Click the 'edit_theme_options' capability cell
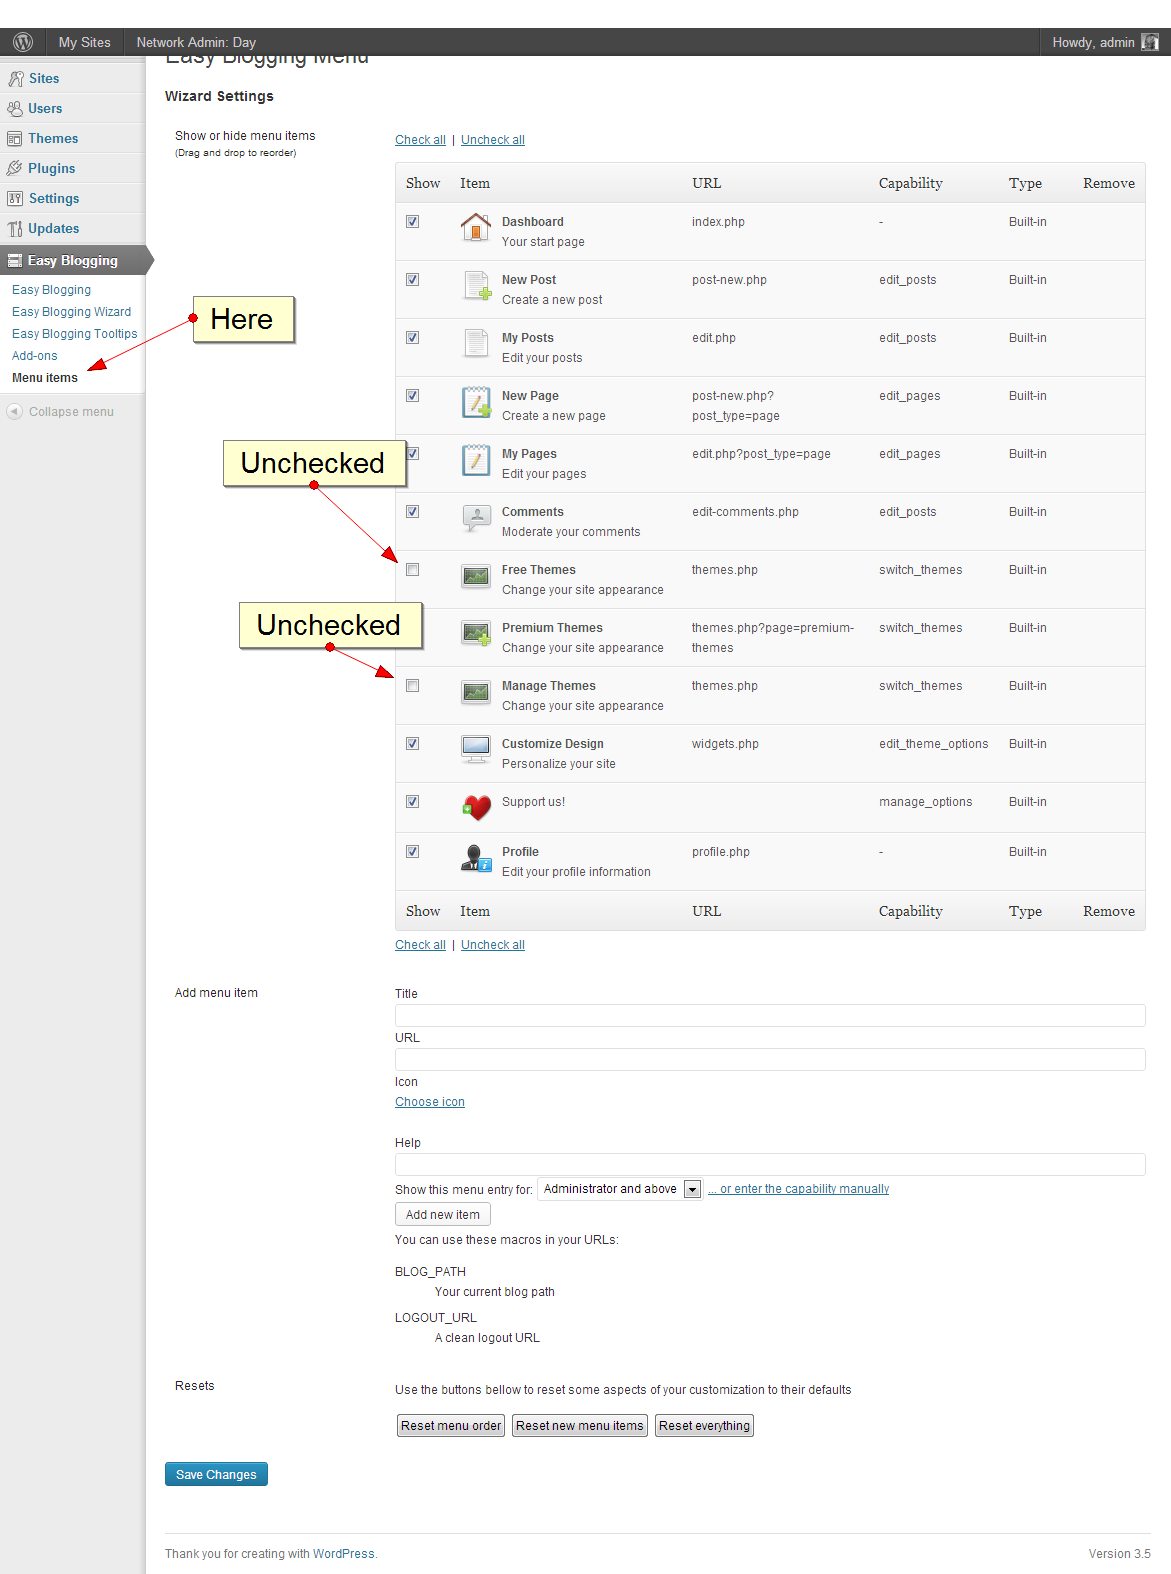The image size is (1171, 1574). [x=933, y=744]
